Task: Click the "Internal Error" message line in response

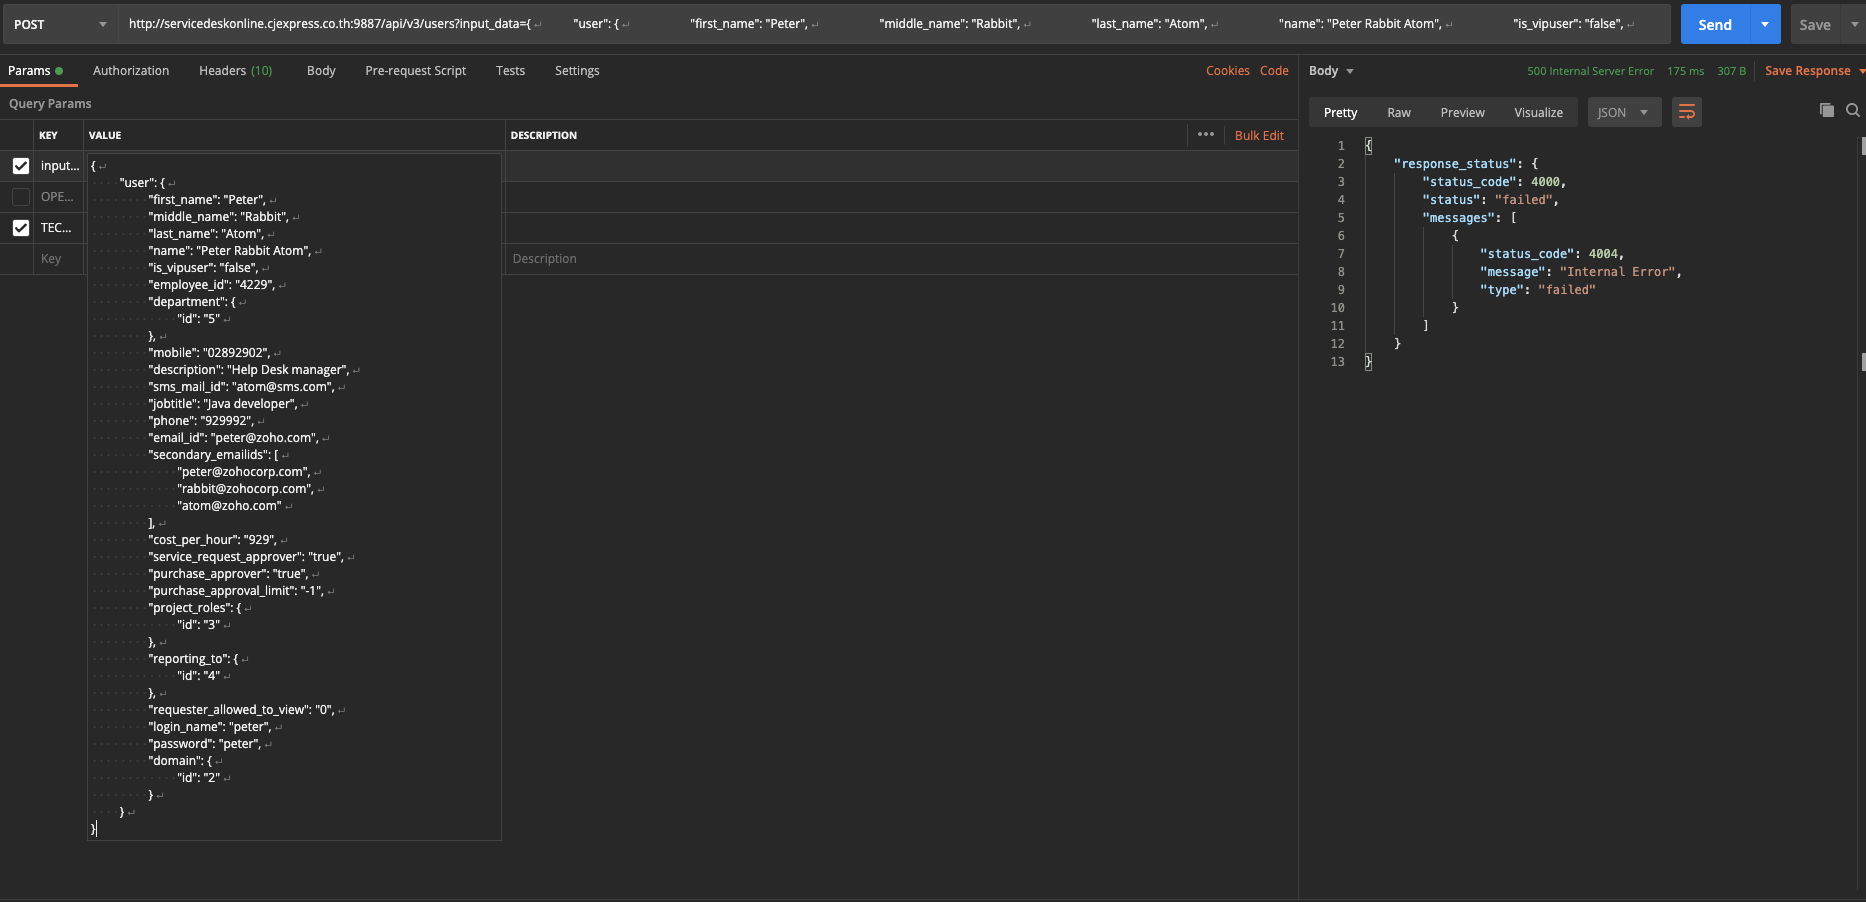Action: tap(1580, 272)
